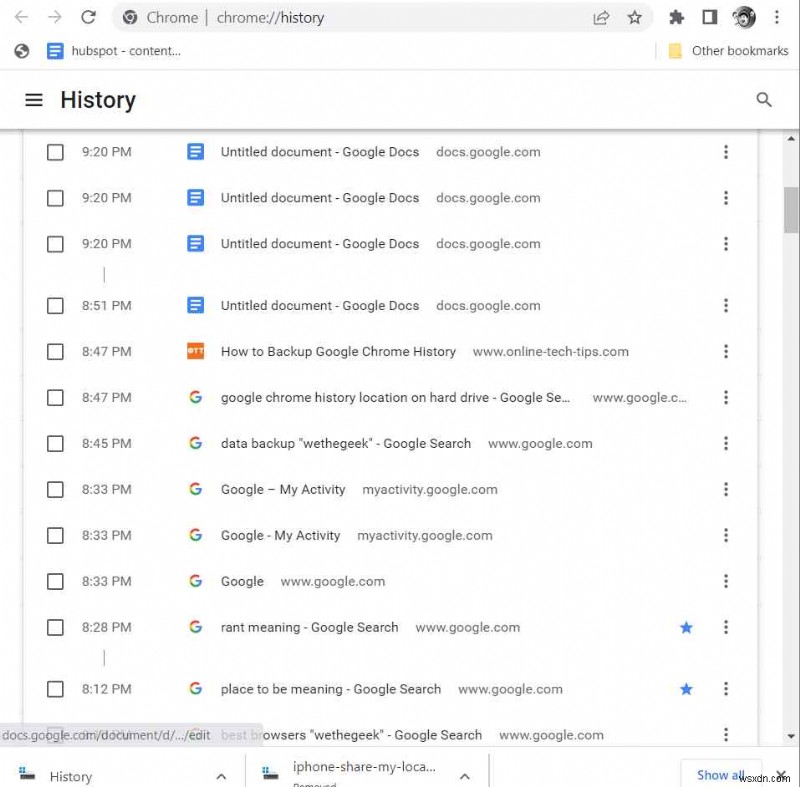Reload the chrome://history page
The image size is (800, 787).
(89, 17)
